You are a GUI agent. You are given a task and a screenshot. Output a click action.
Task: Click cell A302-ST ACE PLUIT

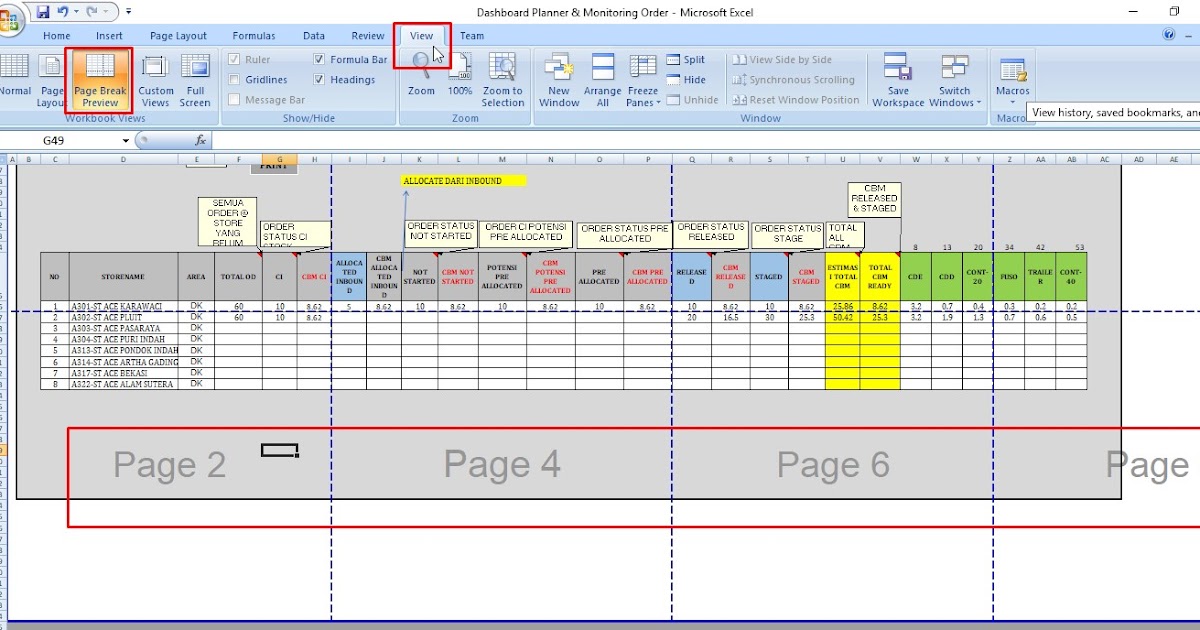tap(124, 317)
